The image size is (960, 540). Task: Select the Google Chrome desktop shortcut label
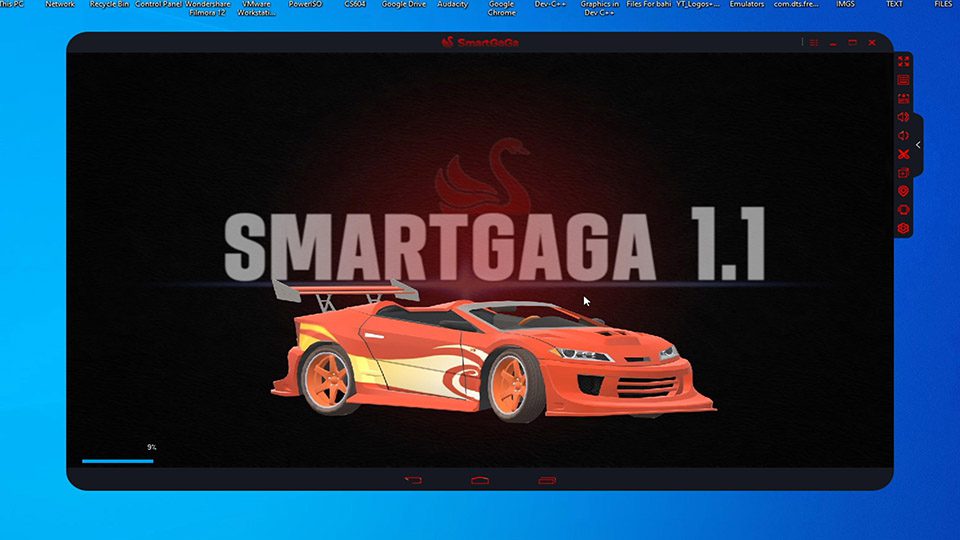pos(501,7)
